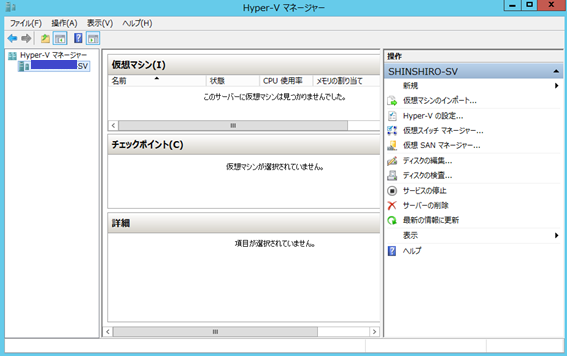This screenshot has width=567, height=363.
Task: Click ディスクの編集... action
Action: (427, 161)
